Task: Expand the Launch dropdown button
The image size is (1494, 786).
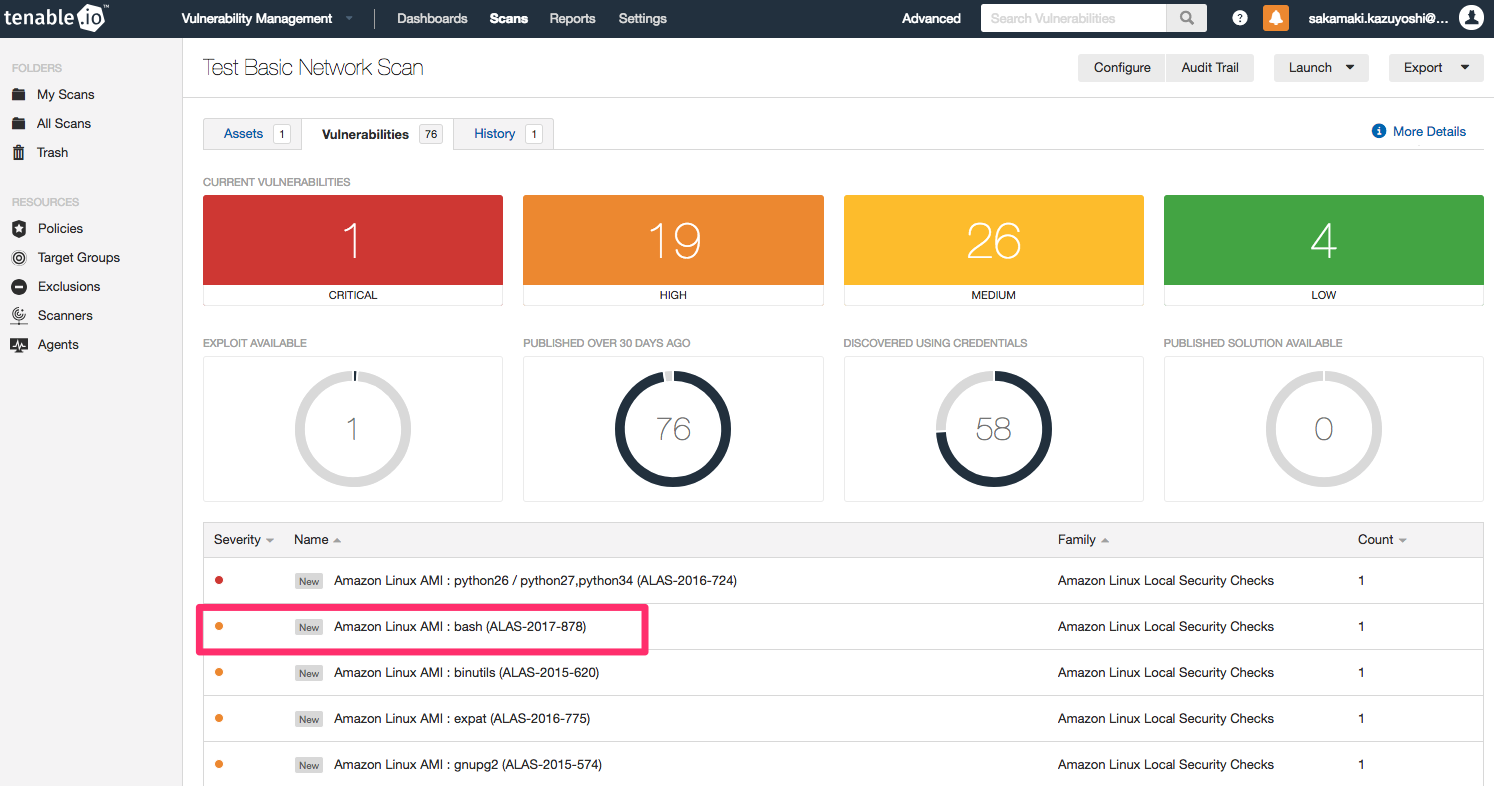Action: pyautogui.click(x=1320, y=68)
